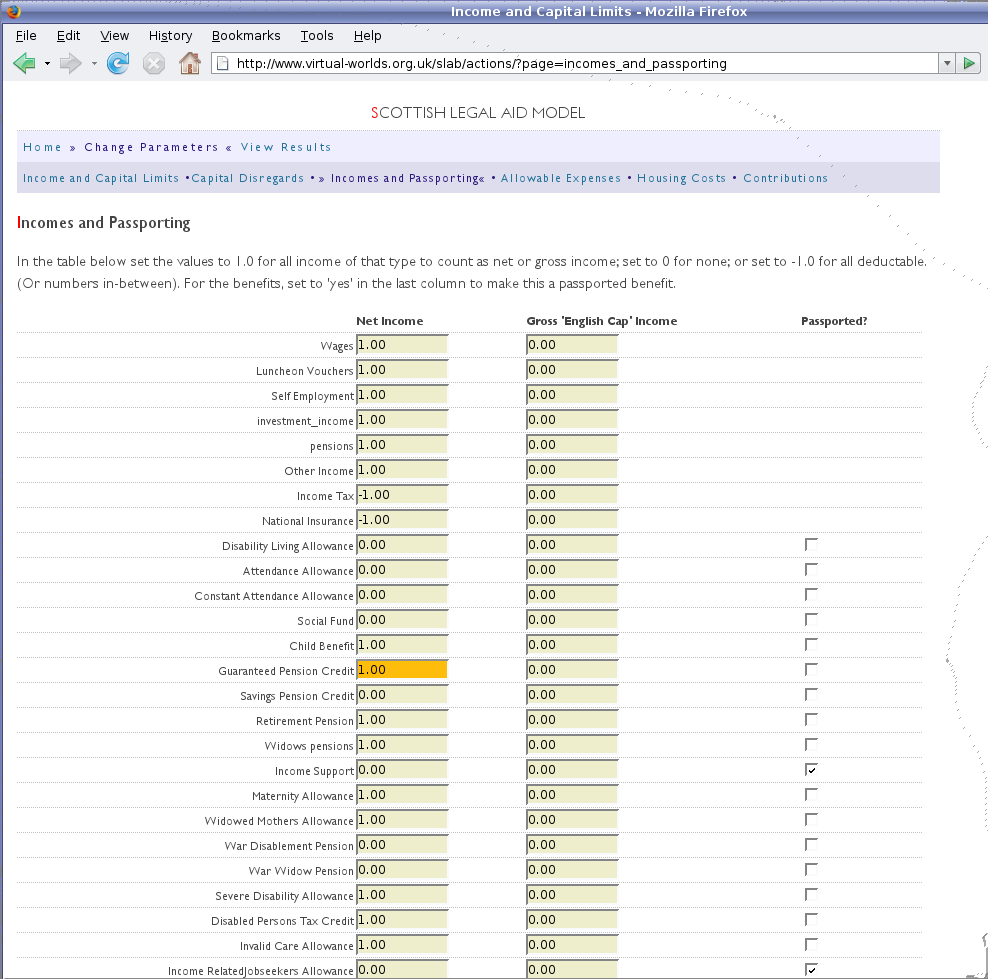This screenshot has height=979, width=988.
Task: Go to the Home page icon
Action: 189,64
